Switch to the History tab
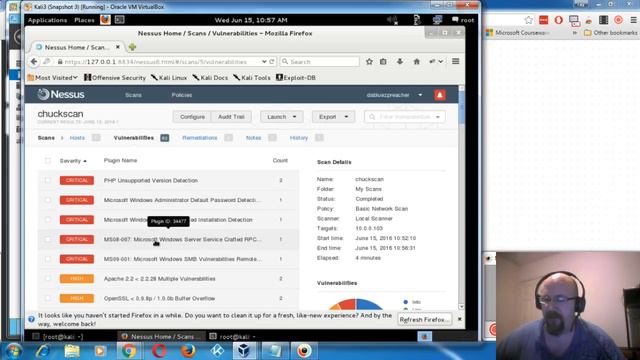This screenshot has height=360, width=640. (x=299, y=138)
